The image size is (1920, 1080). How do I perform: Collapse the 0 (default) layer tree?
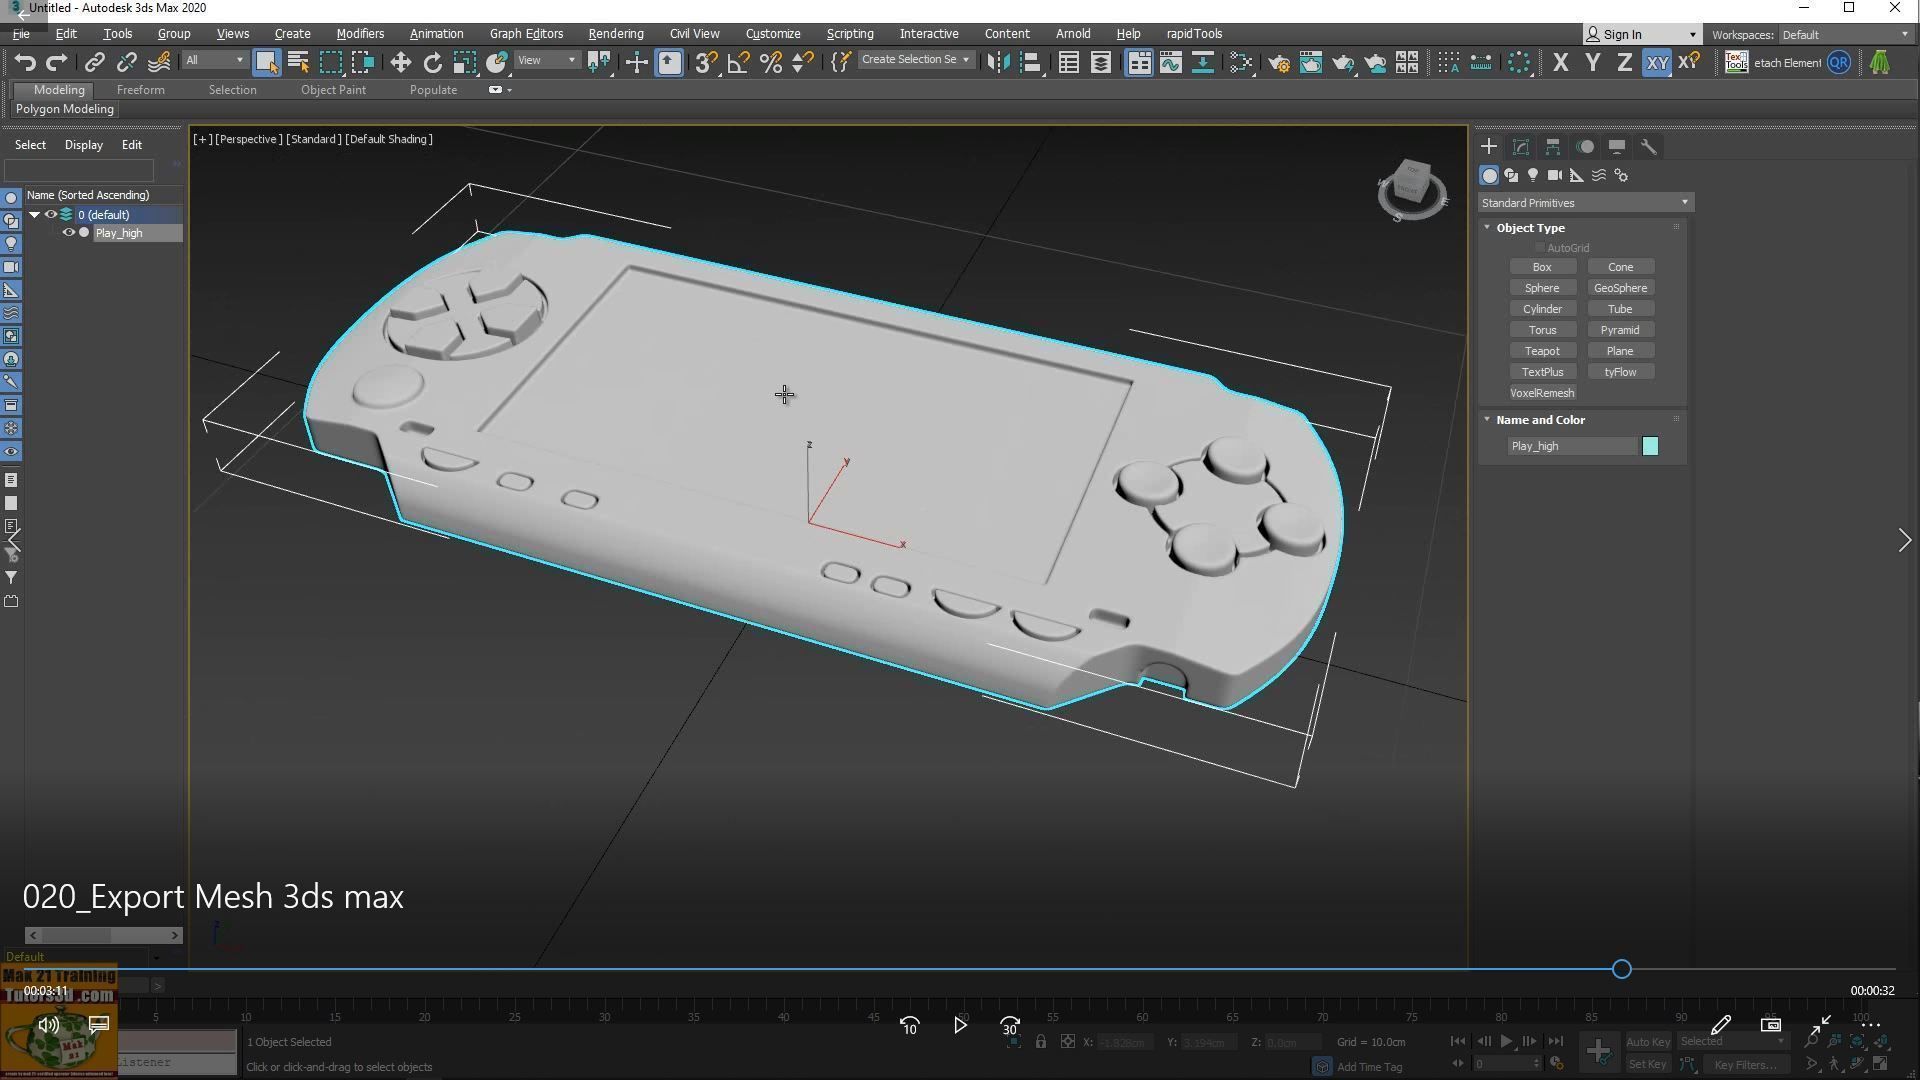tap(34, 215)
